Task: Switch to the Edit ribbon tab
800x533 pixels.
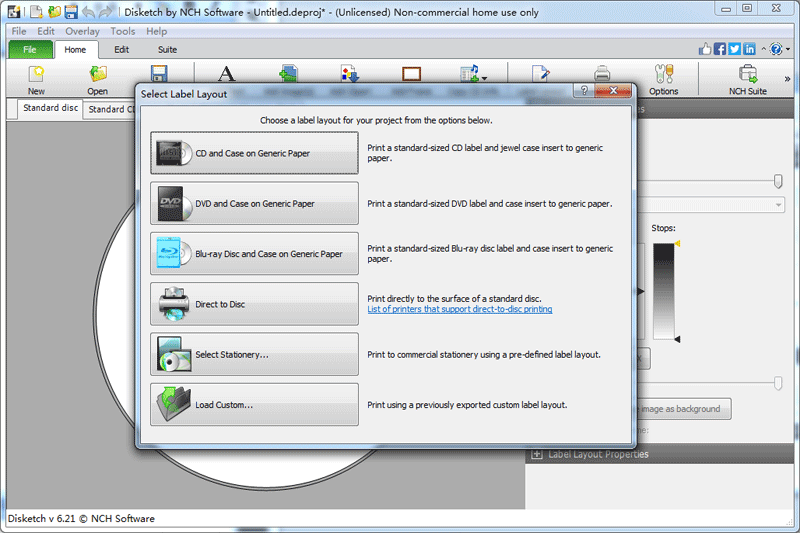Action: [121, 49]
